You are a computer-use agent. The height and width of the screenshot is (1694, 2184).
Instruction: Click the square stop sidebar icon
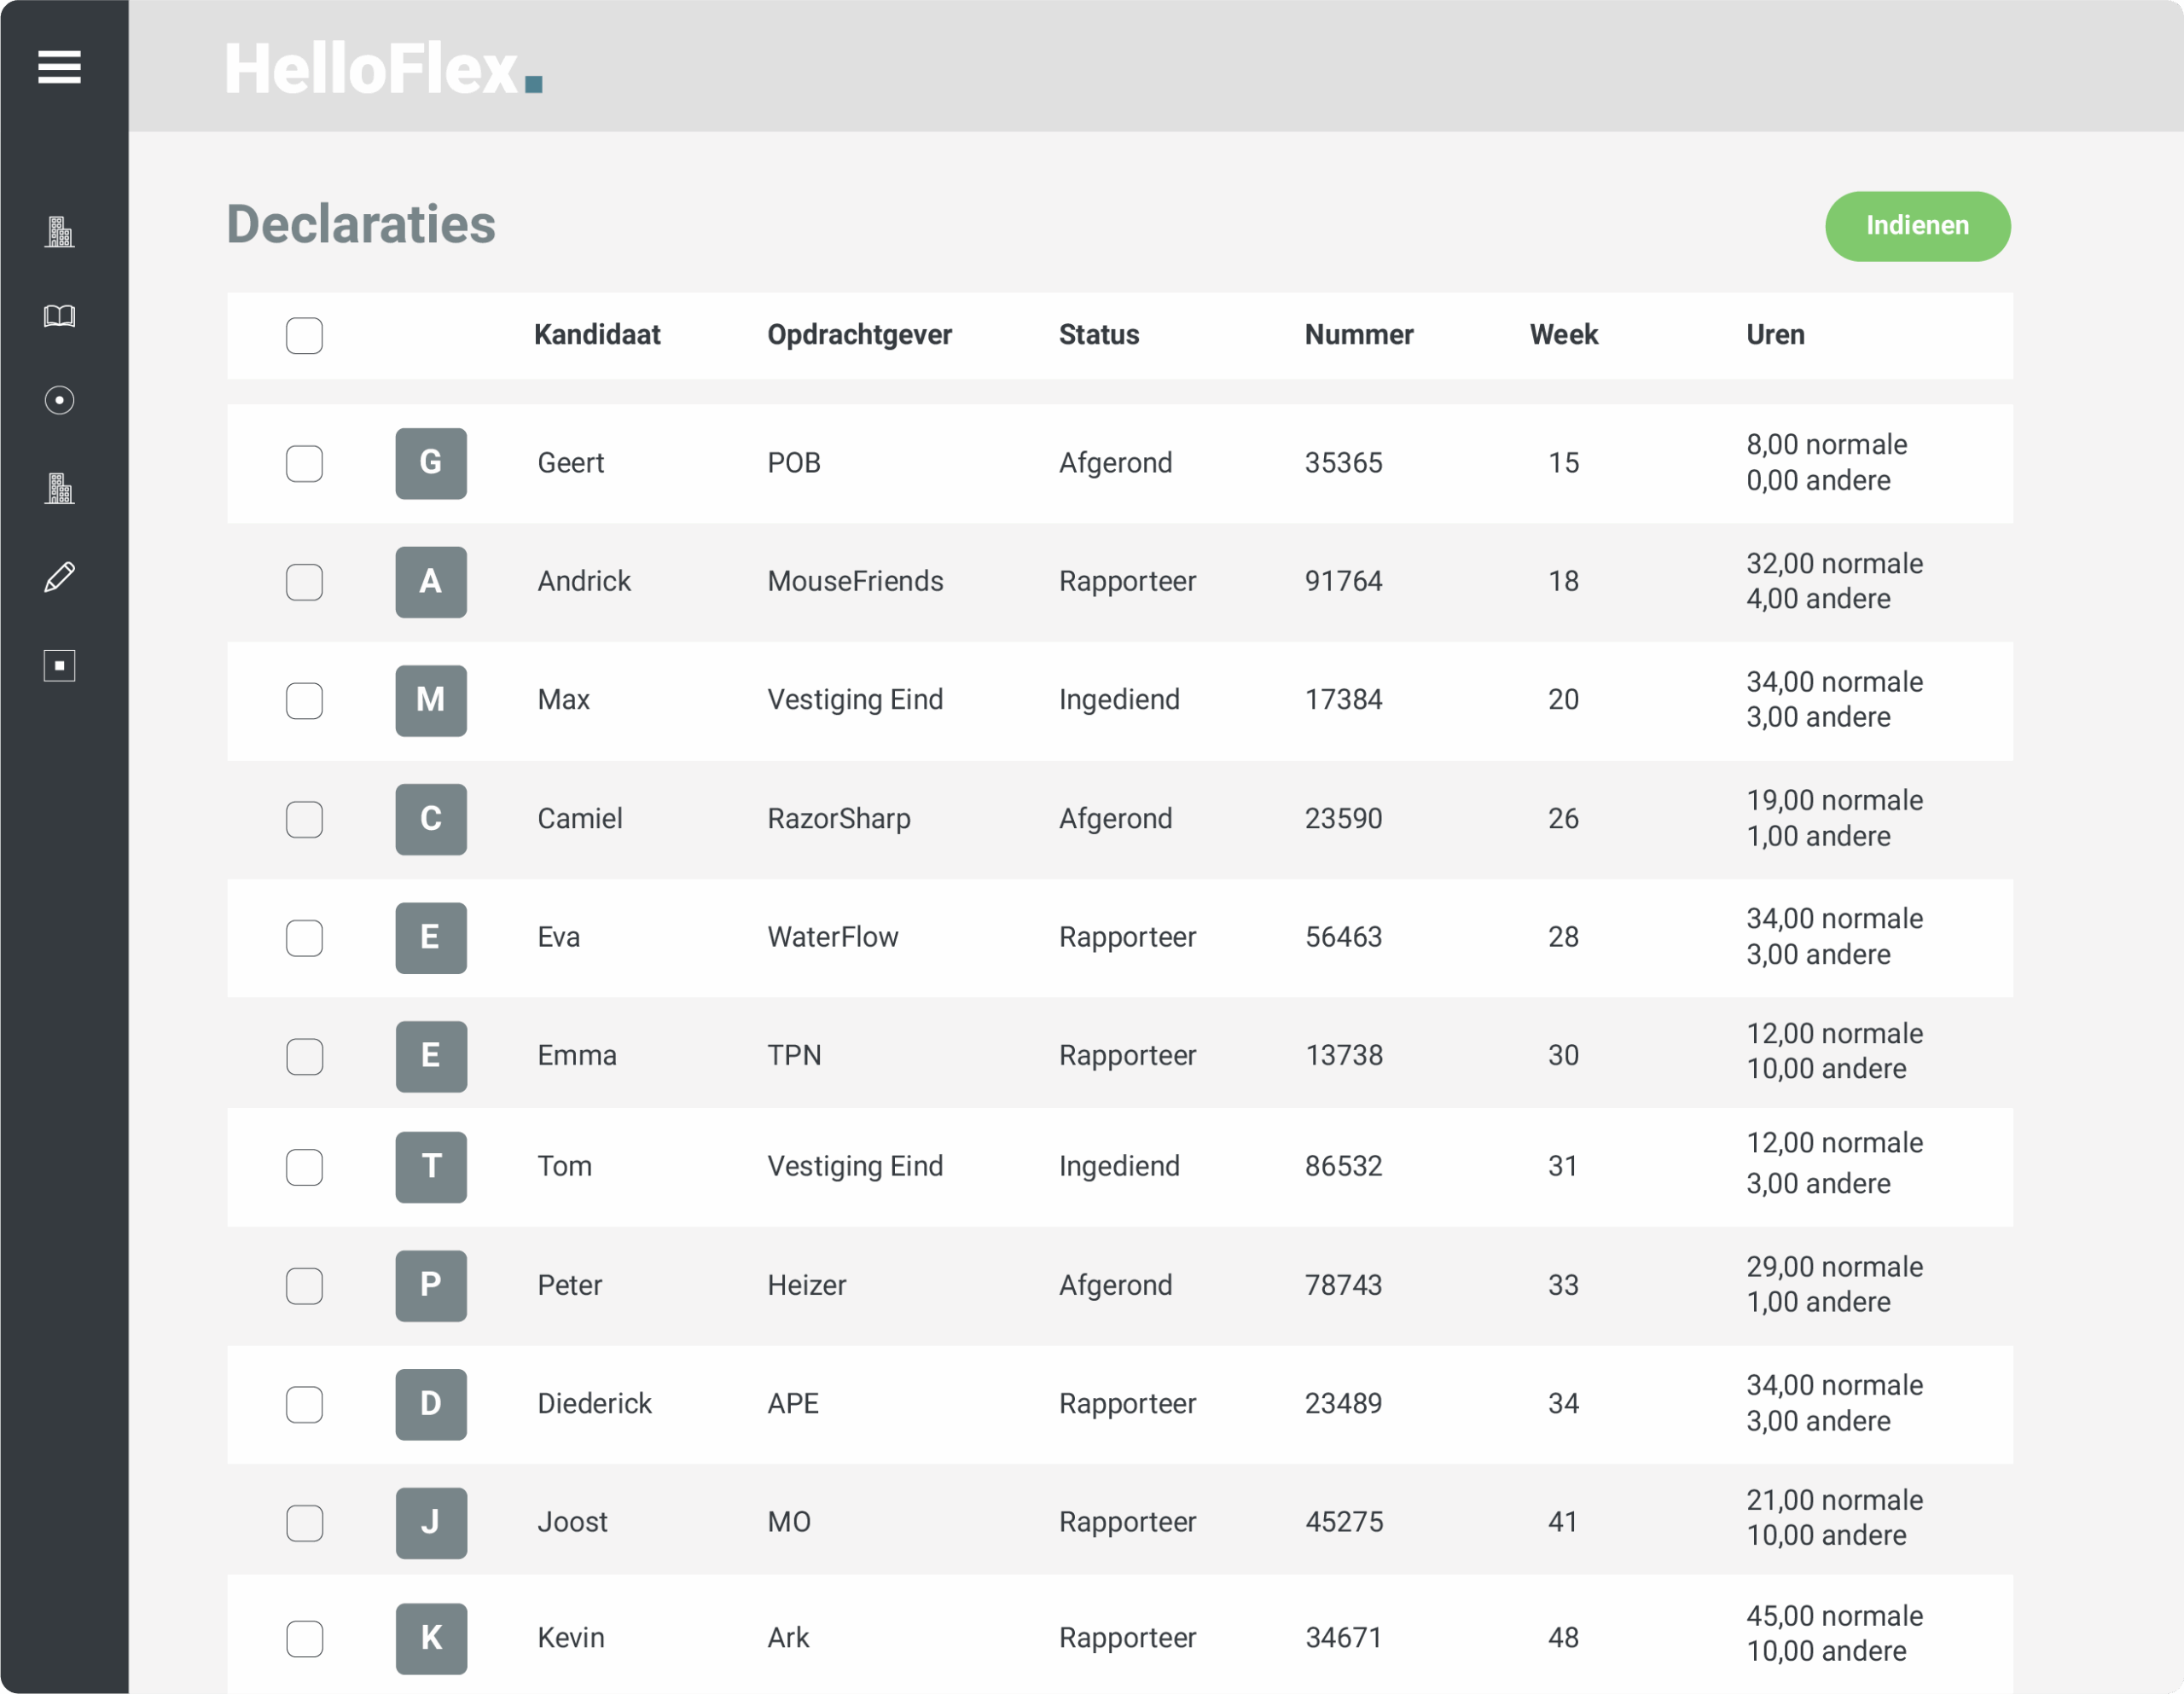(x=59, y=665)
